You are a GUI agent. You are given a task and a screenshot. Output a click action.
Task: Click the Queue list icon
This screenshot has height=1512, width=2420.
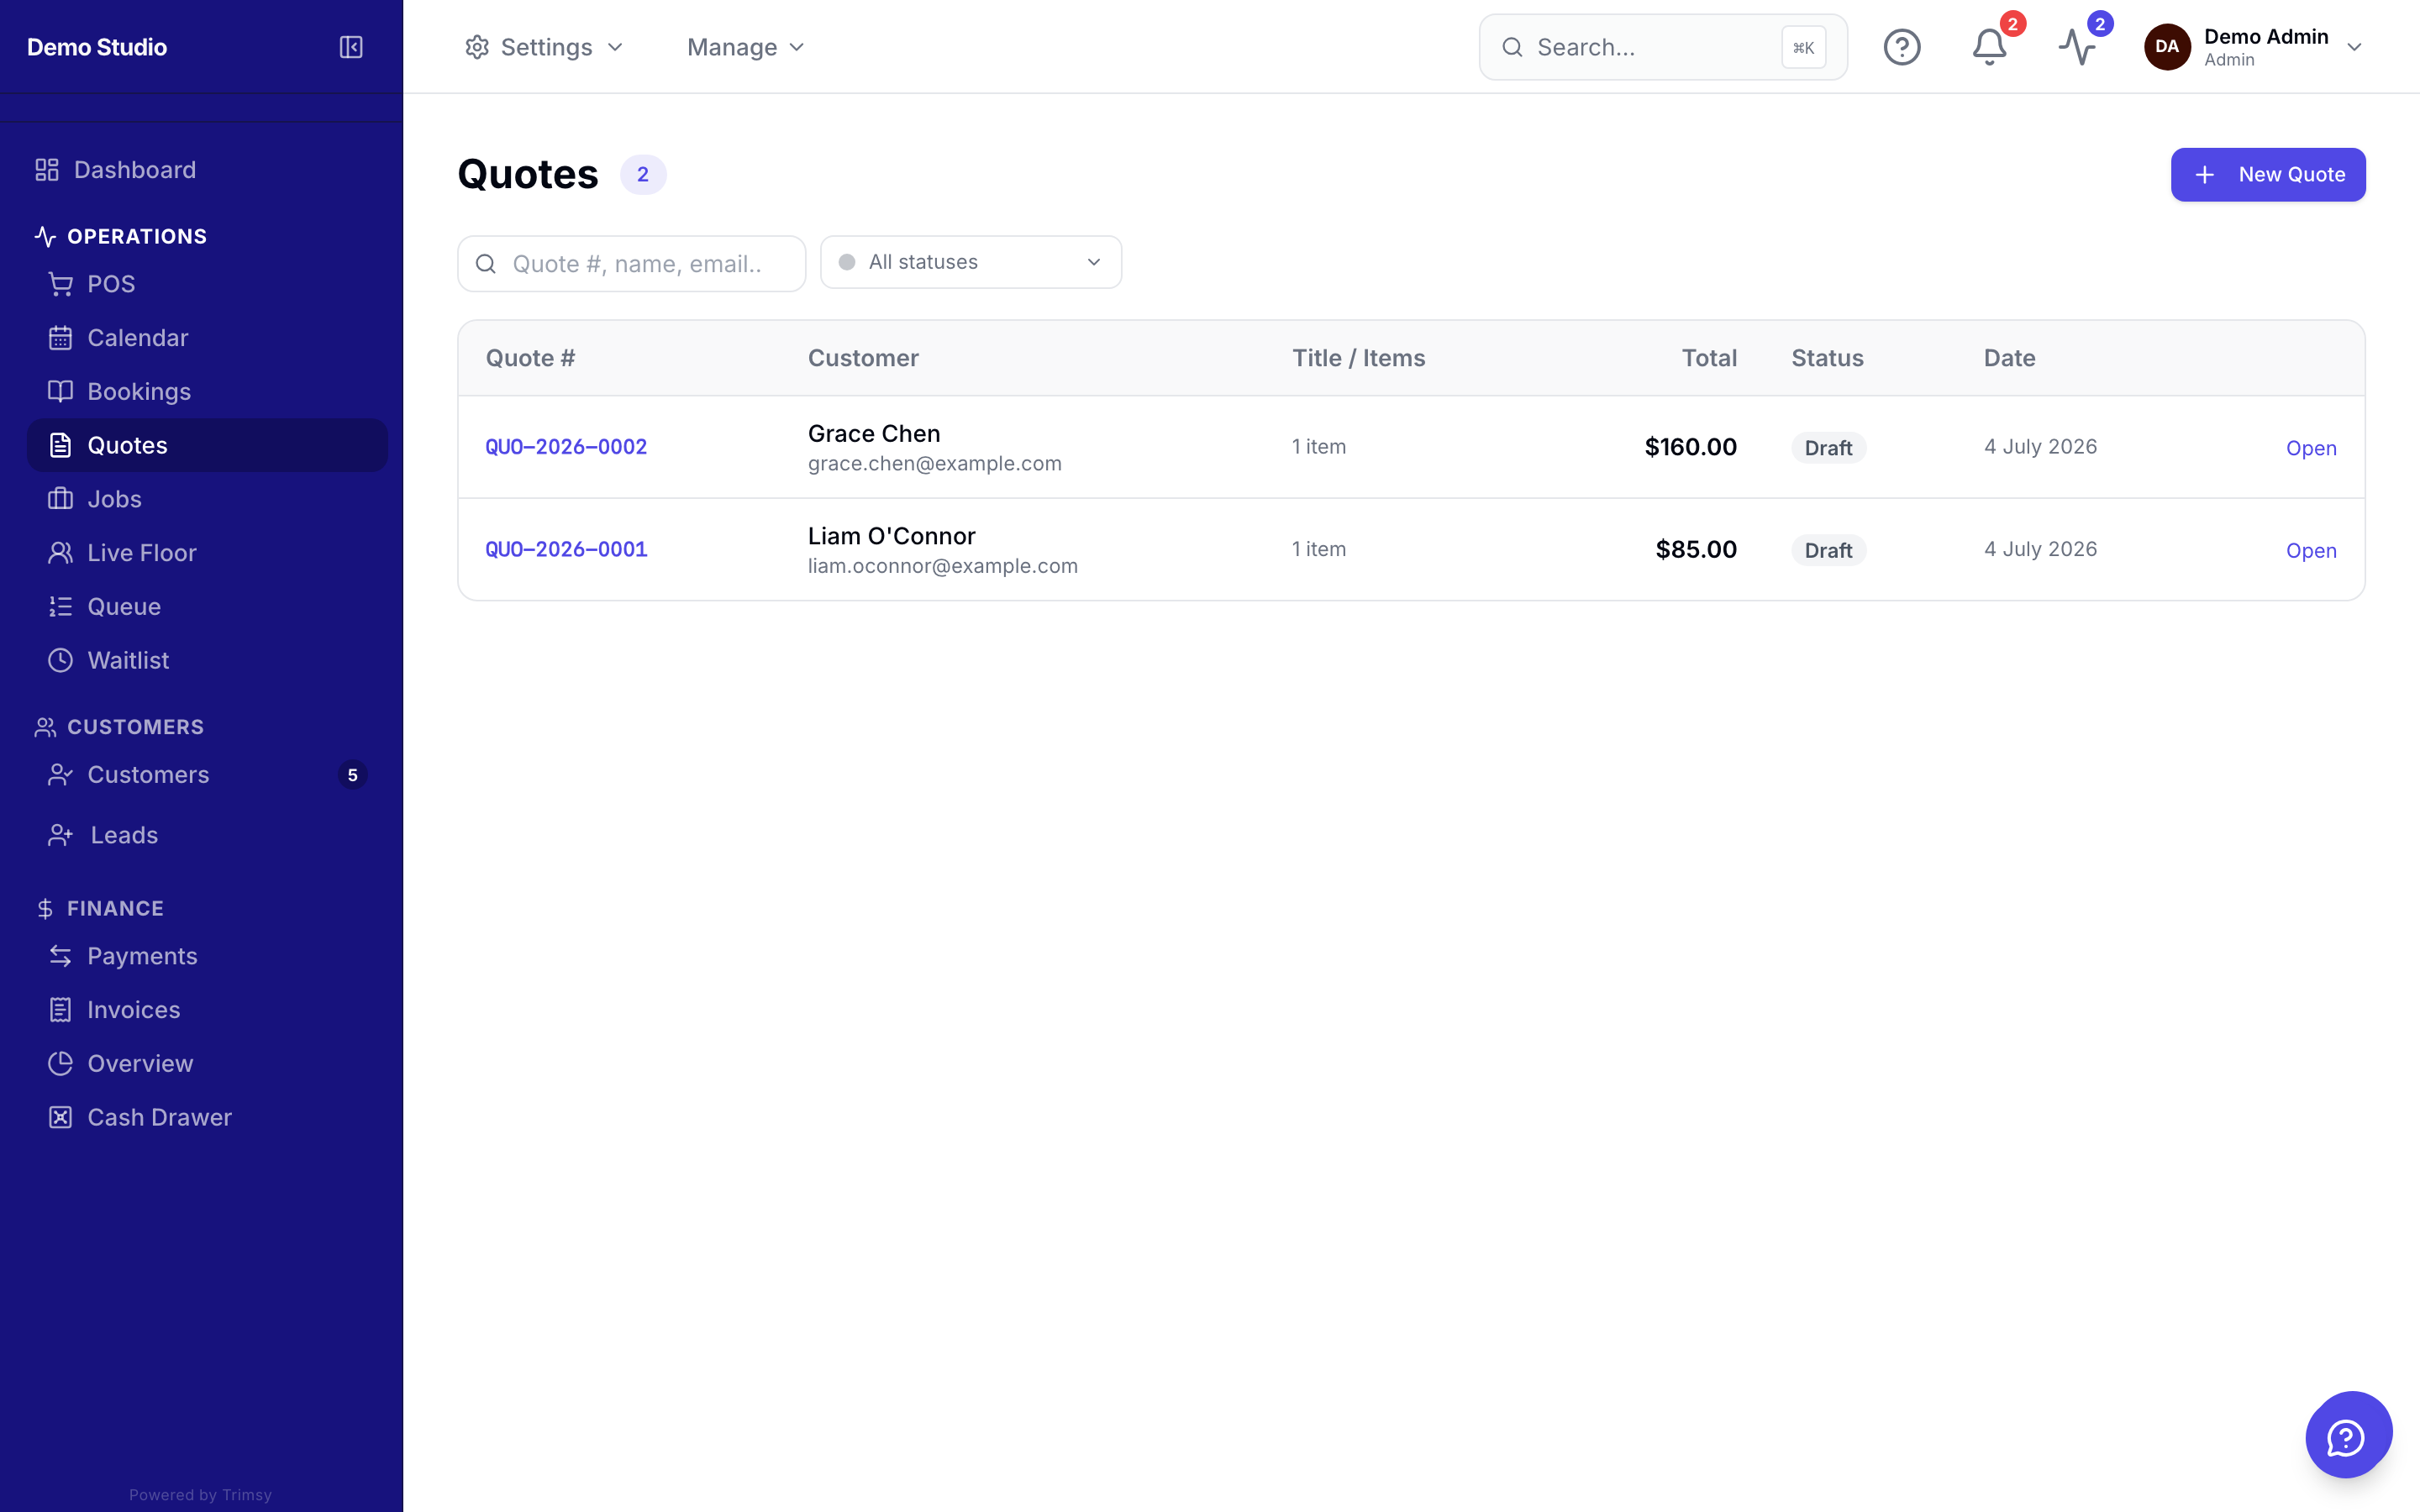[x=60, y=606]
